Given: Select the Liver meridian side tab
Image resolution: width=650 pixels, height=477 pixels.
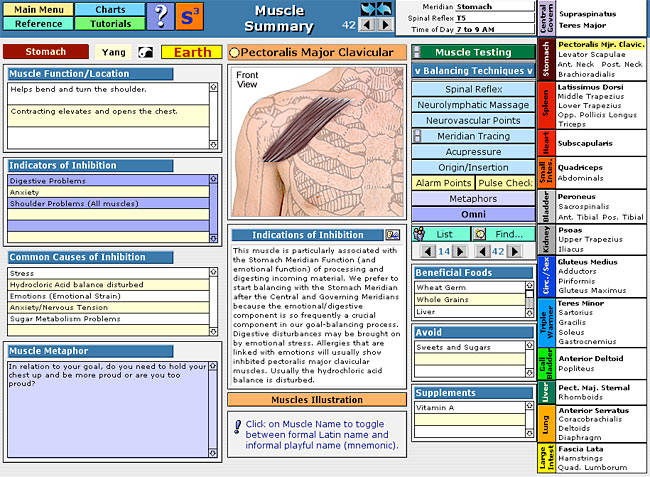Looking at the screenshot, I should pyautogui.click(x=546, y=392).
